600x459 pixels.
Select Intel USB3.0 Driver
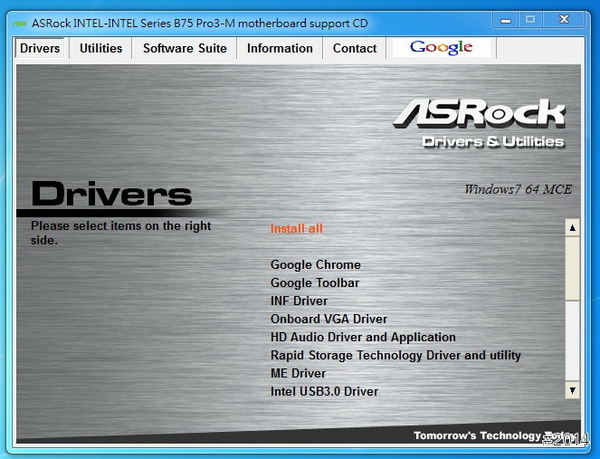coord(324,391)
